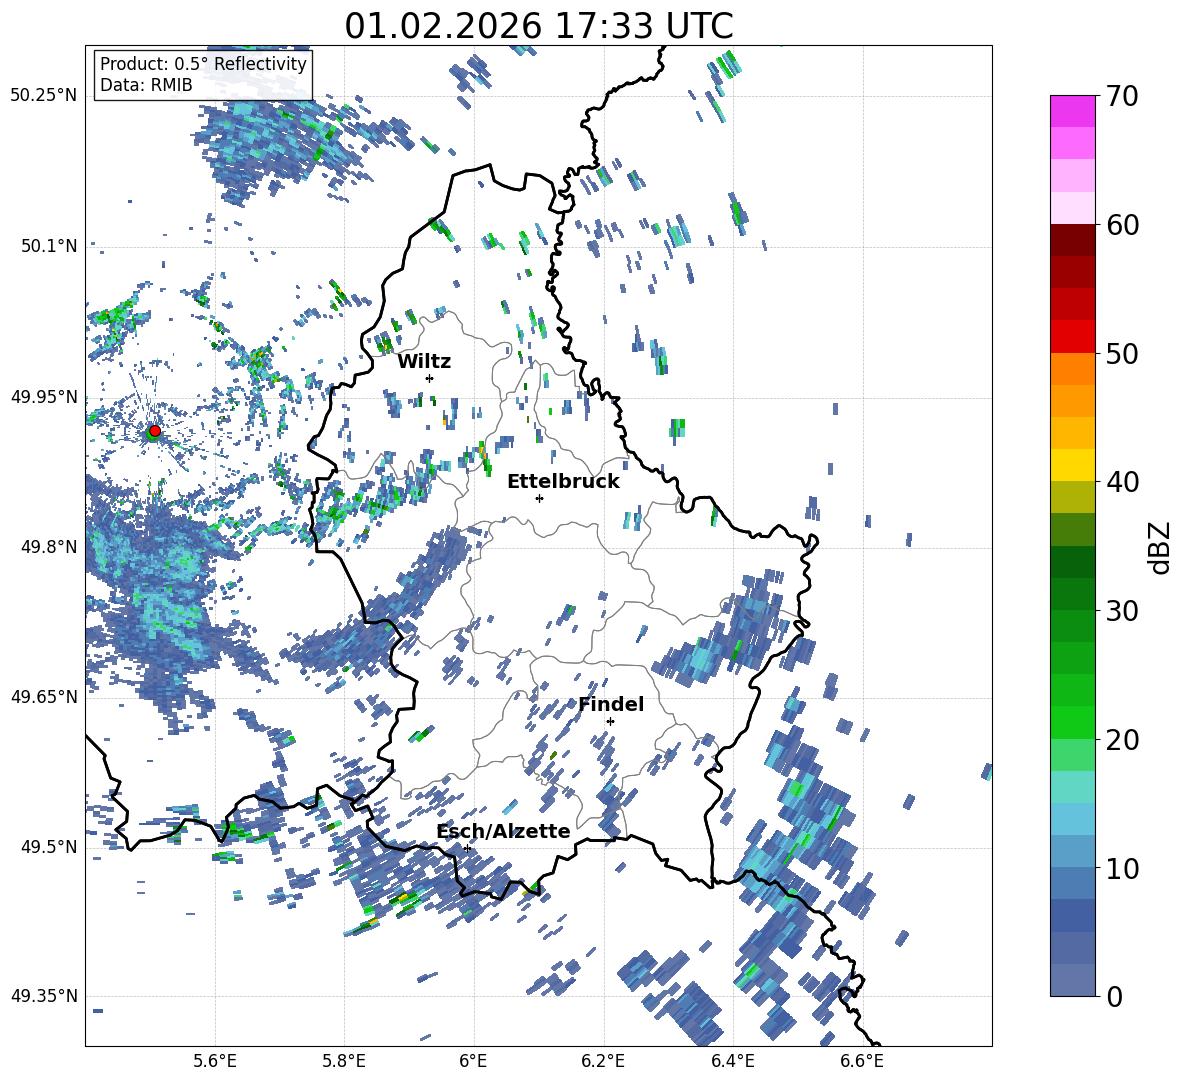Click the 49.8°N latitude label

[49, 547]
